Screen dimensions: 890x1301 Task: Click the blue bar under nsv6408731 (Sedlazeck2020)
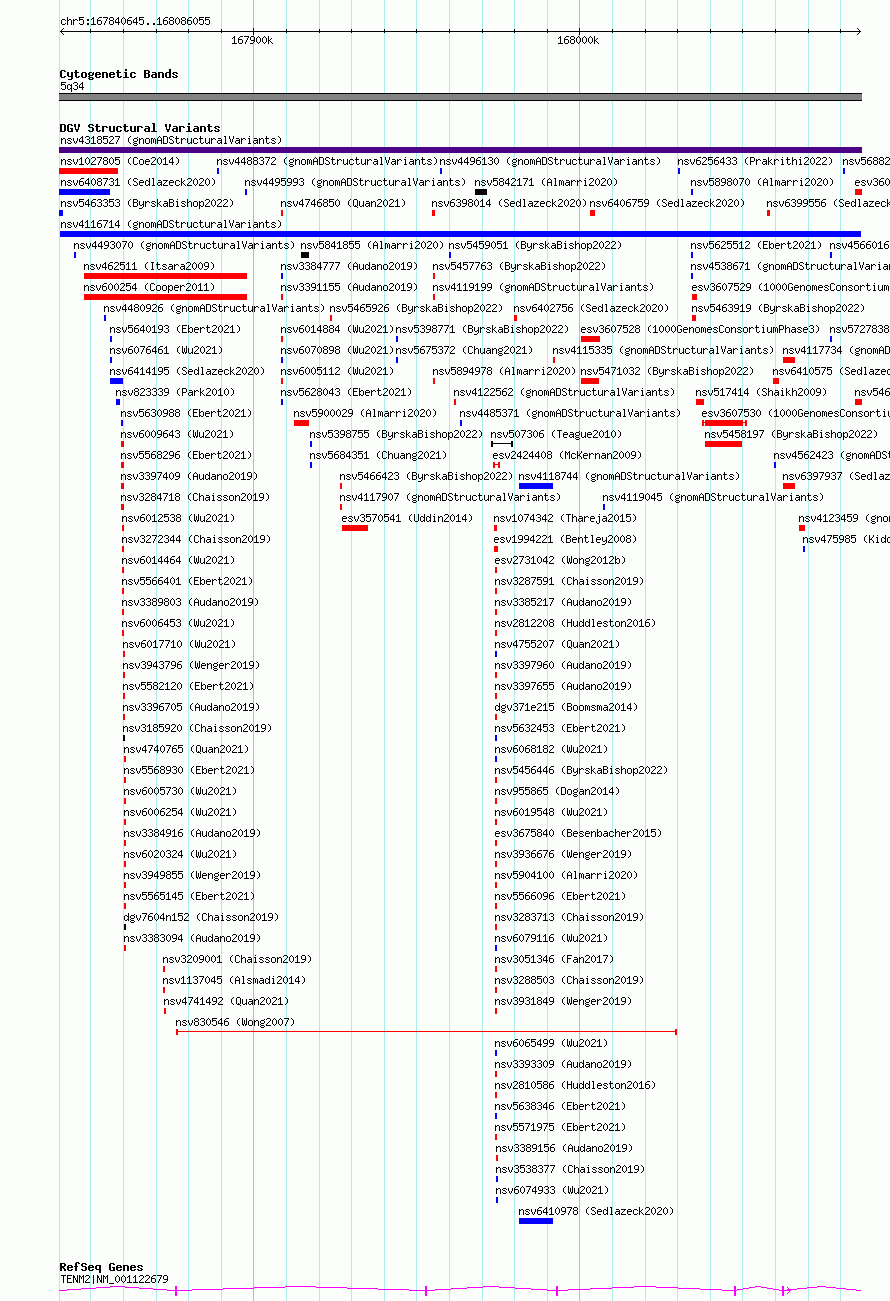(85, 192)
